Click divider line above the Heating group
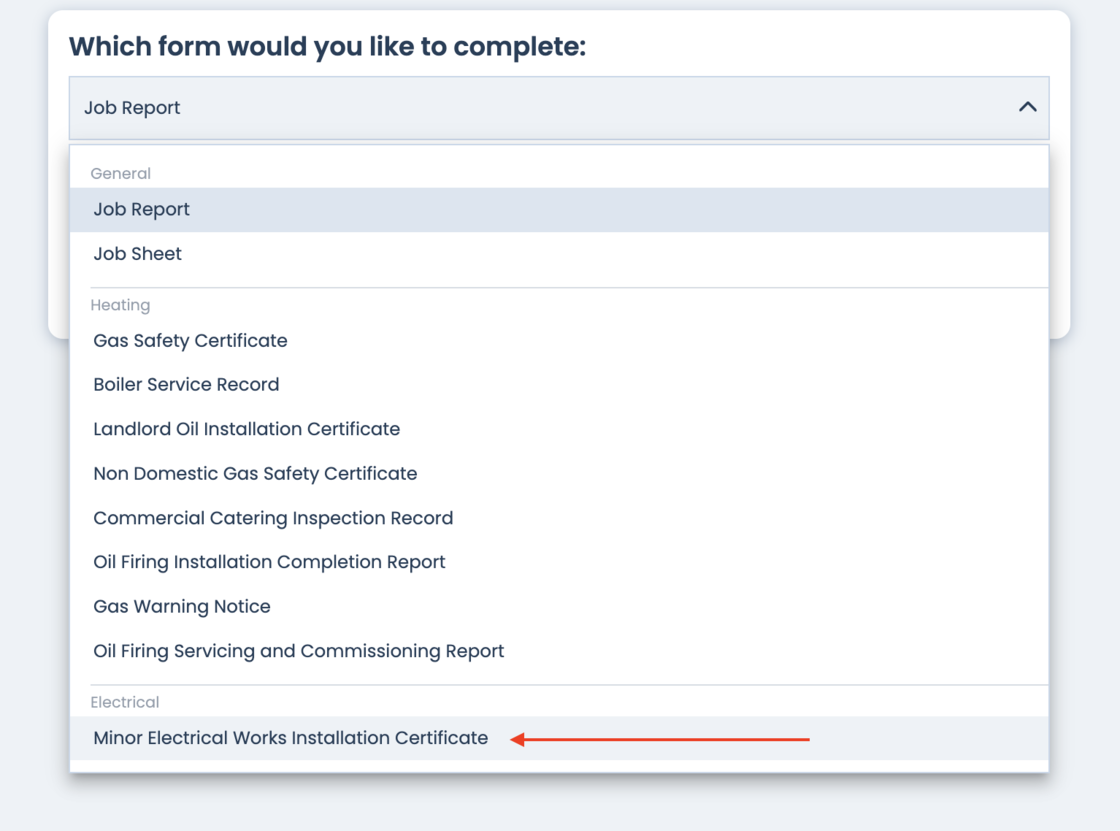This screenshot has height=831, width=1120. click(x=559, y=288)
